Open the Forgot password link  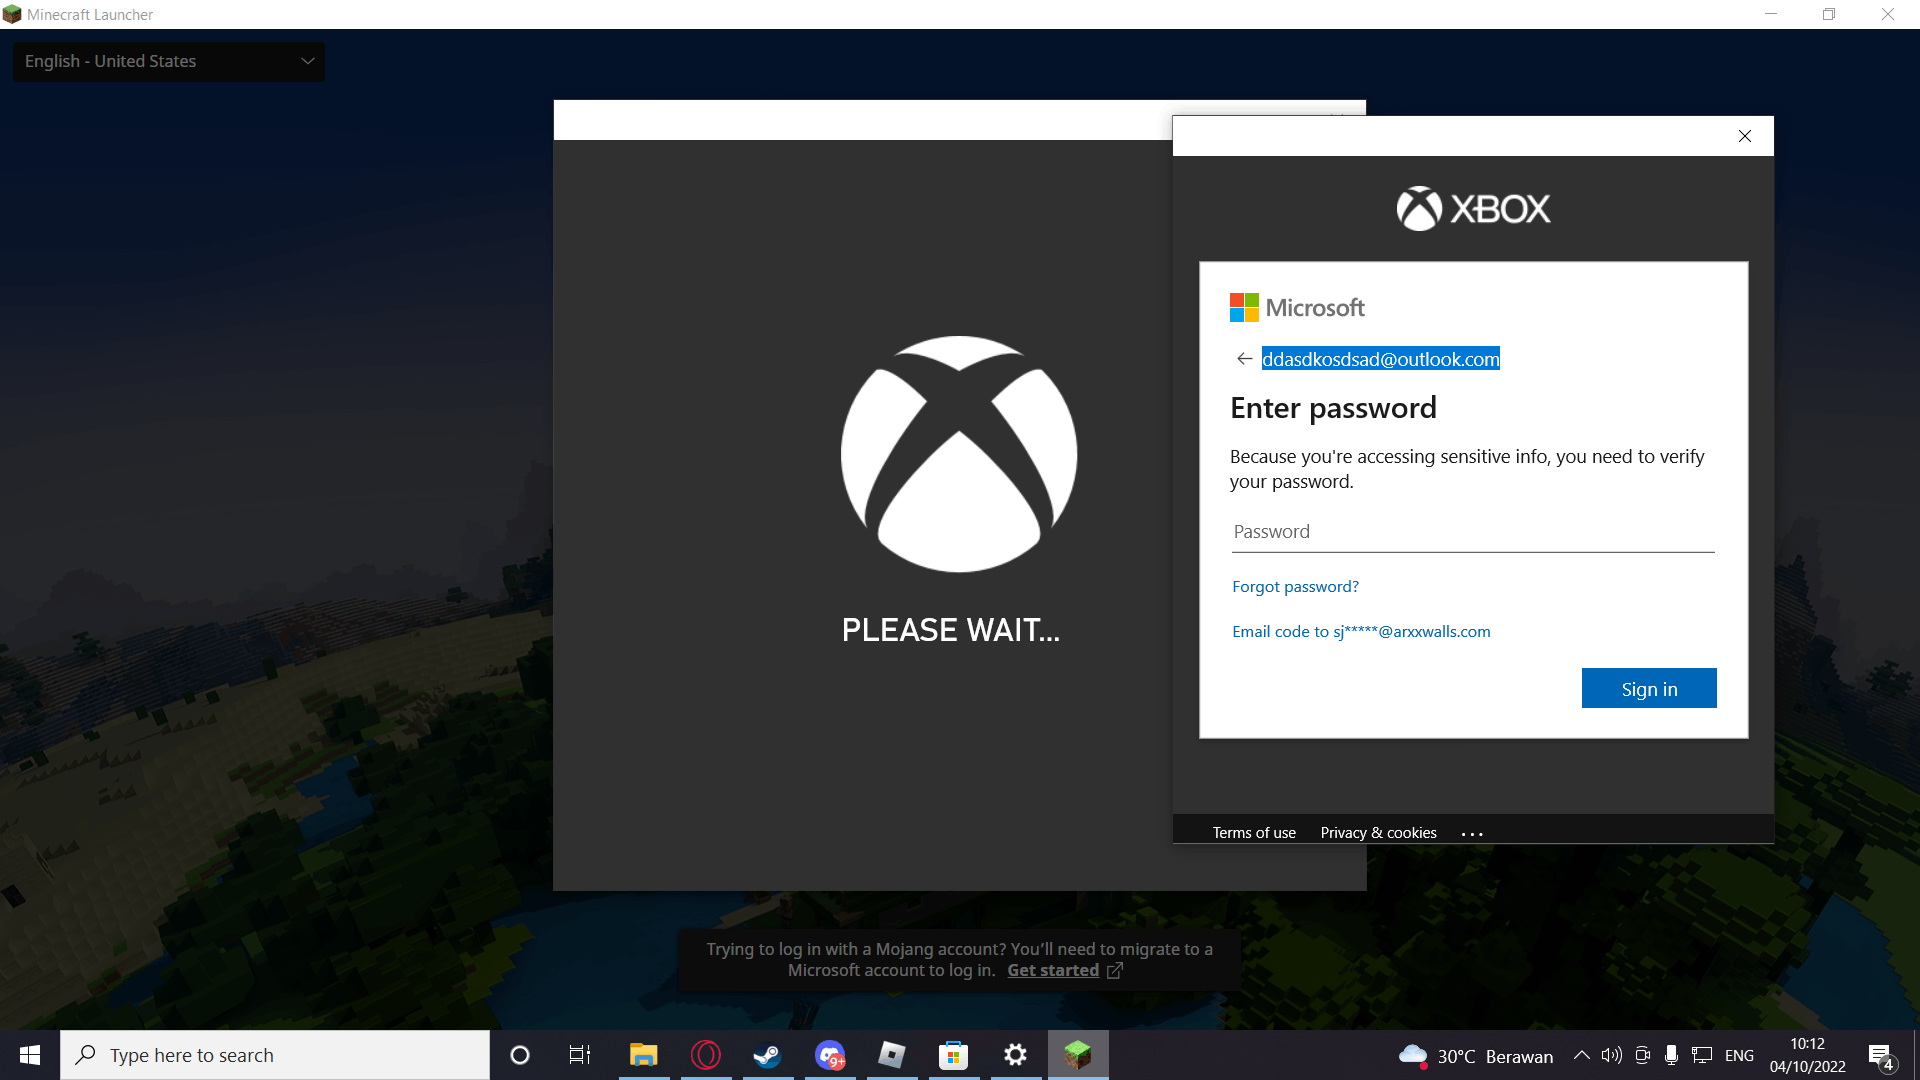(x=1295, y=587)
